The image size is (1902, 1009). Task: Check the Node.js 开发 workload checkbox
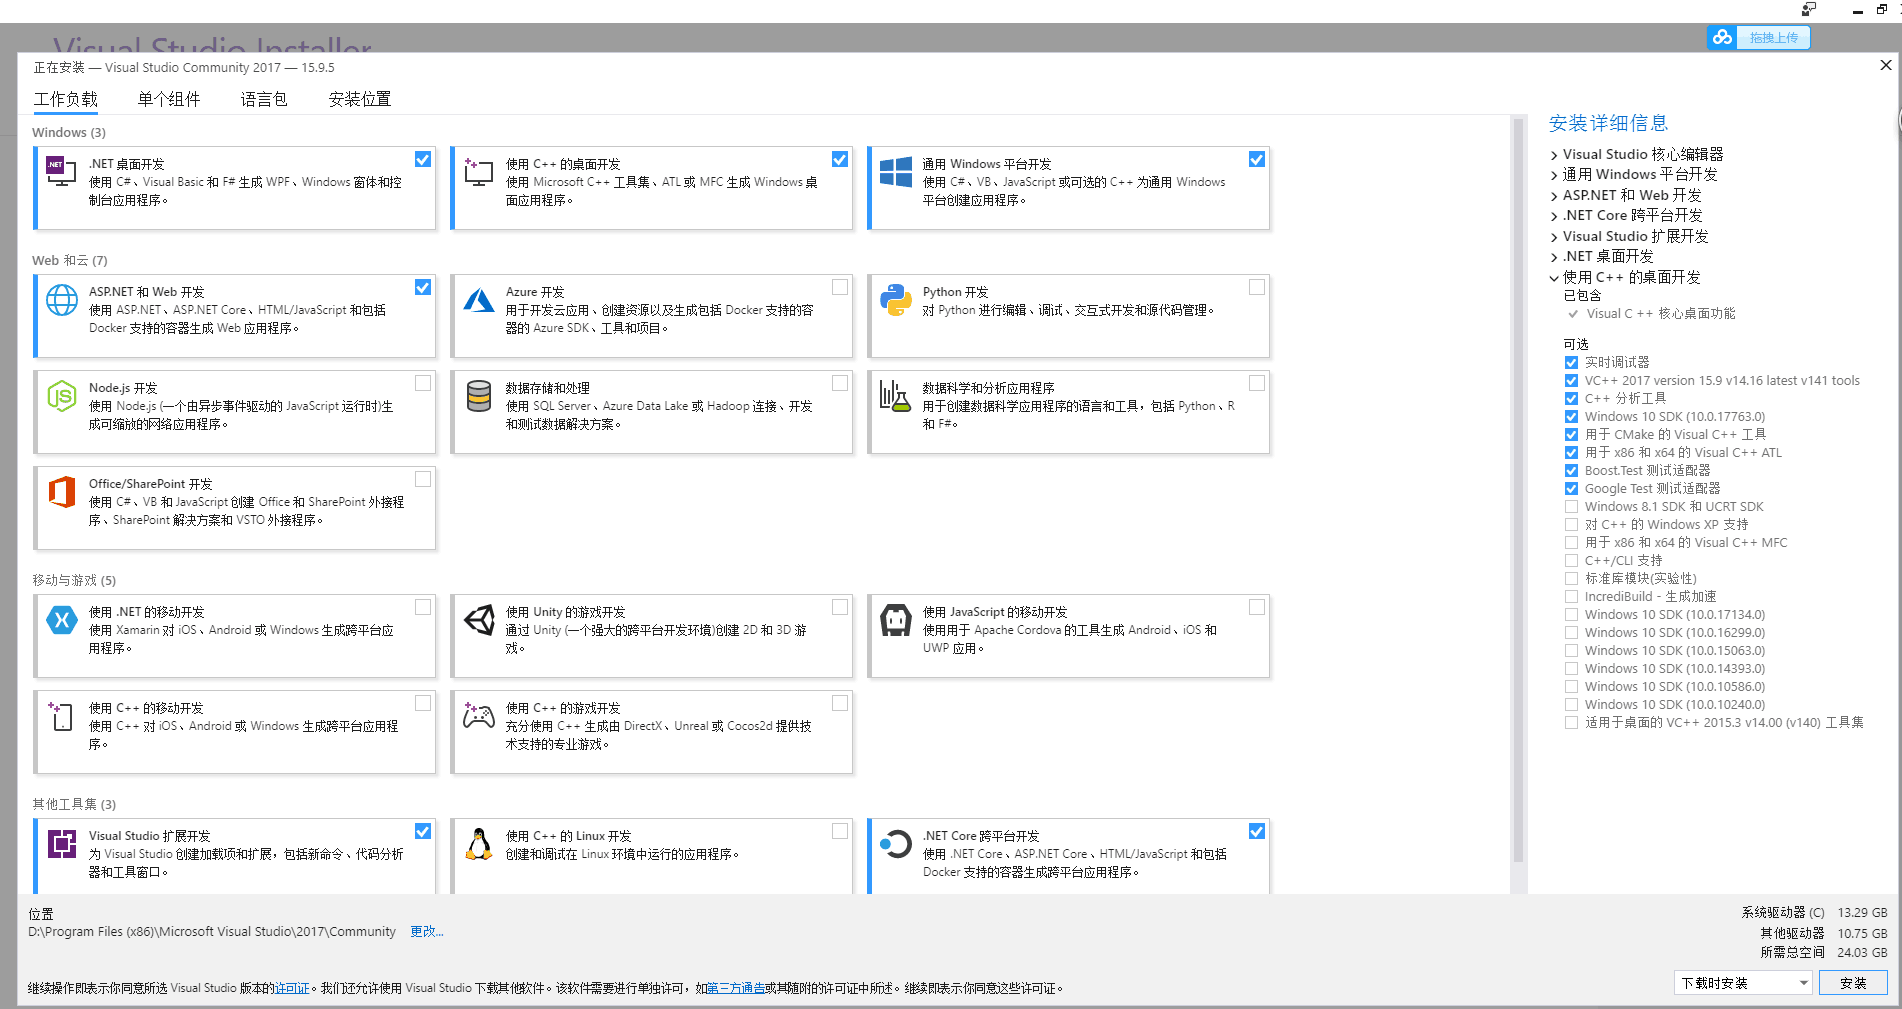point(423,383)
